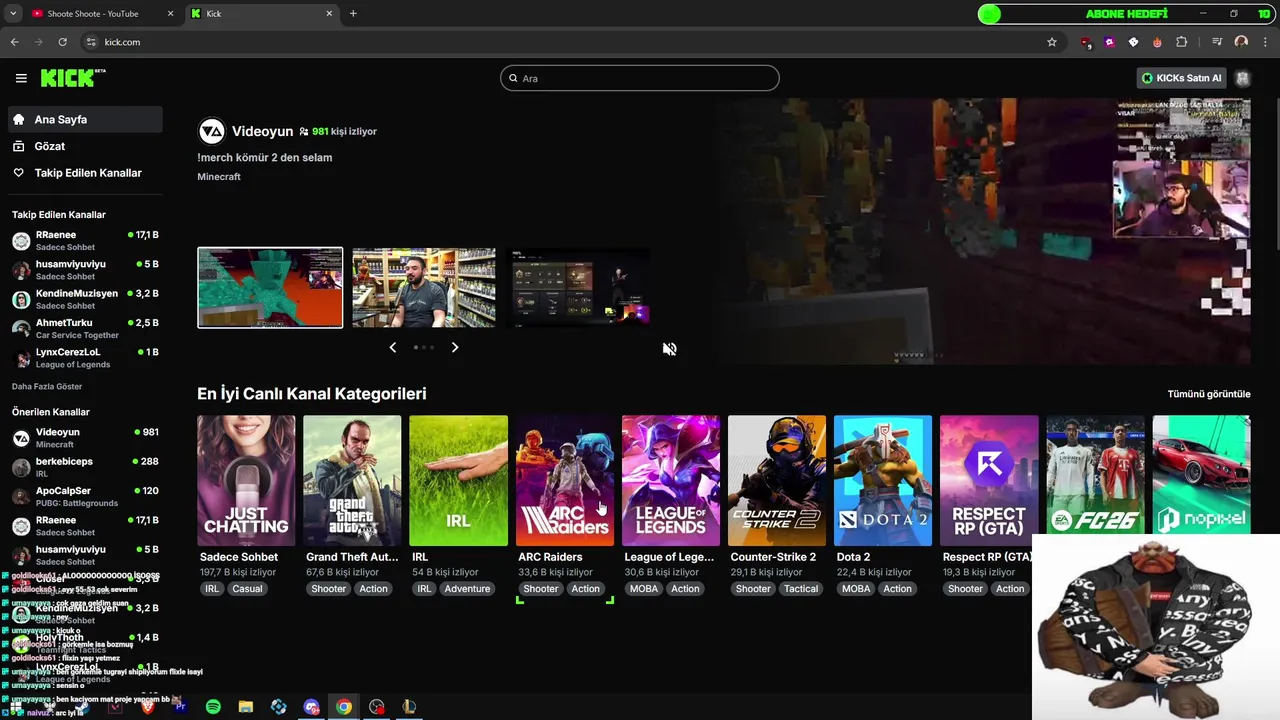This screenshot has width=1280, height=720.
Task: Open the Kick hamburger sidebar menu
Action: pyautogui.click(x=21, y=78)
